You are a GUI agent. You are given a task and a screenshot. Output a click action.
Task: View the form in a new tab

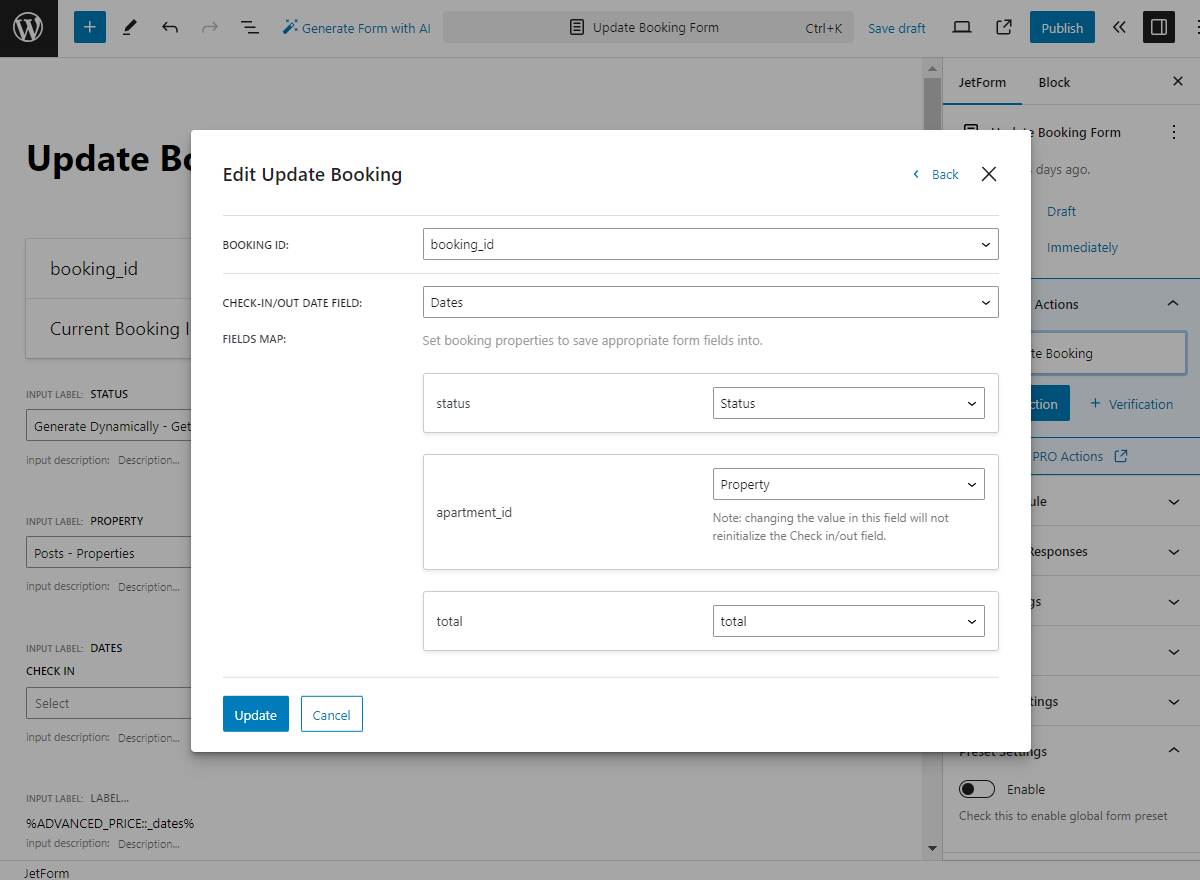pyautogui.click(x=1003, y=27)
